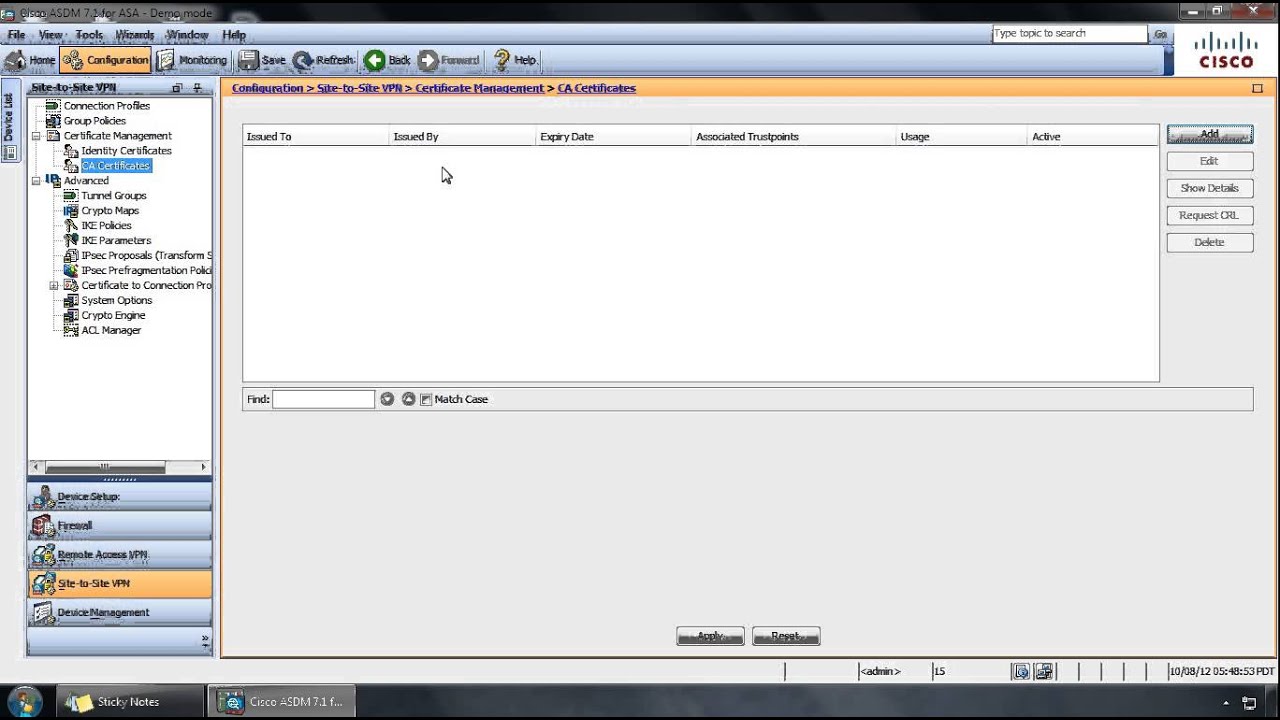Click the Certificate Management folder icon
The height and width of the screenshot is (720, 1280).
(53, 136)
